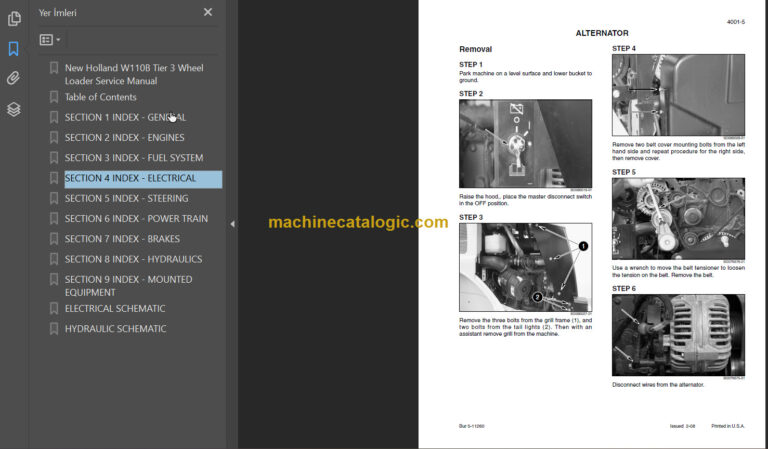Viewport: 768px width, 449px height.
Task: Open ELECTRICAL SCHEMATIC bookmark
Action: [x=115, y=308]
